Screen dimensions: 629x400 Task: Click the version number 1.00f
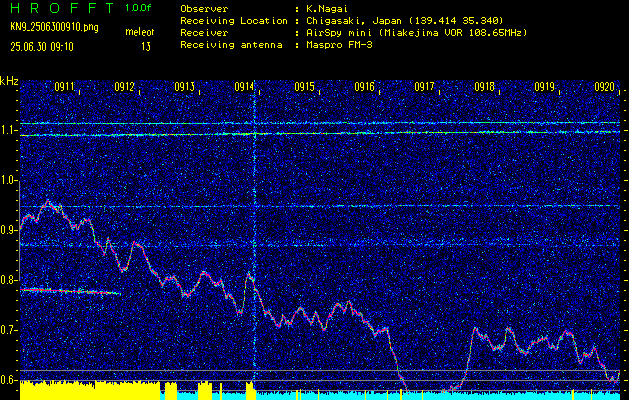coord(138,8)
